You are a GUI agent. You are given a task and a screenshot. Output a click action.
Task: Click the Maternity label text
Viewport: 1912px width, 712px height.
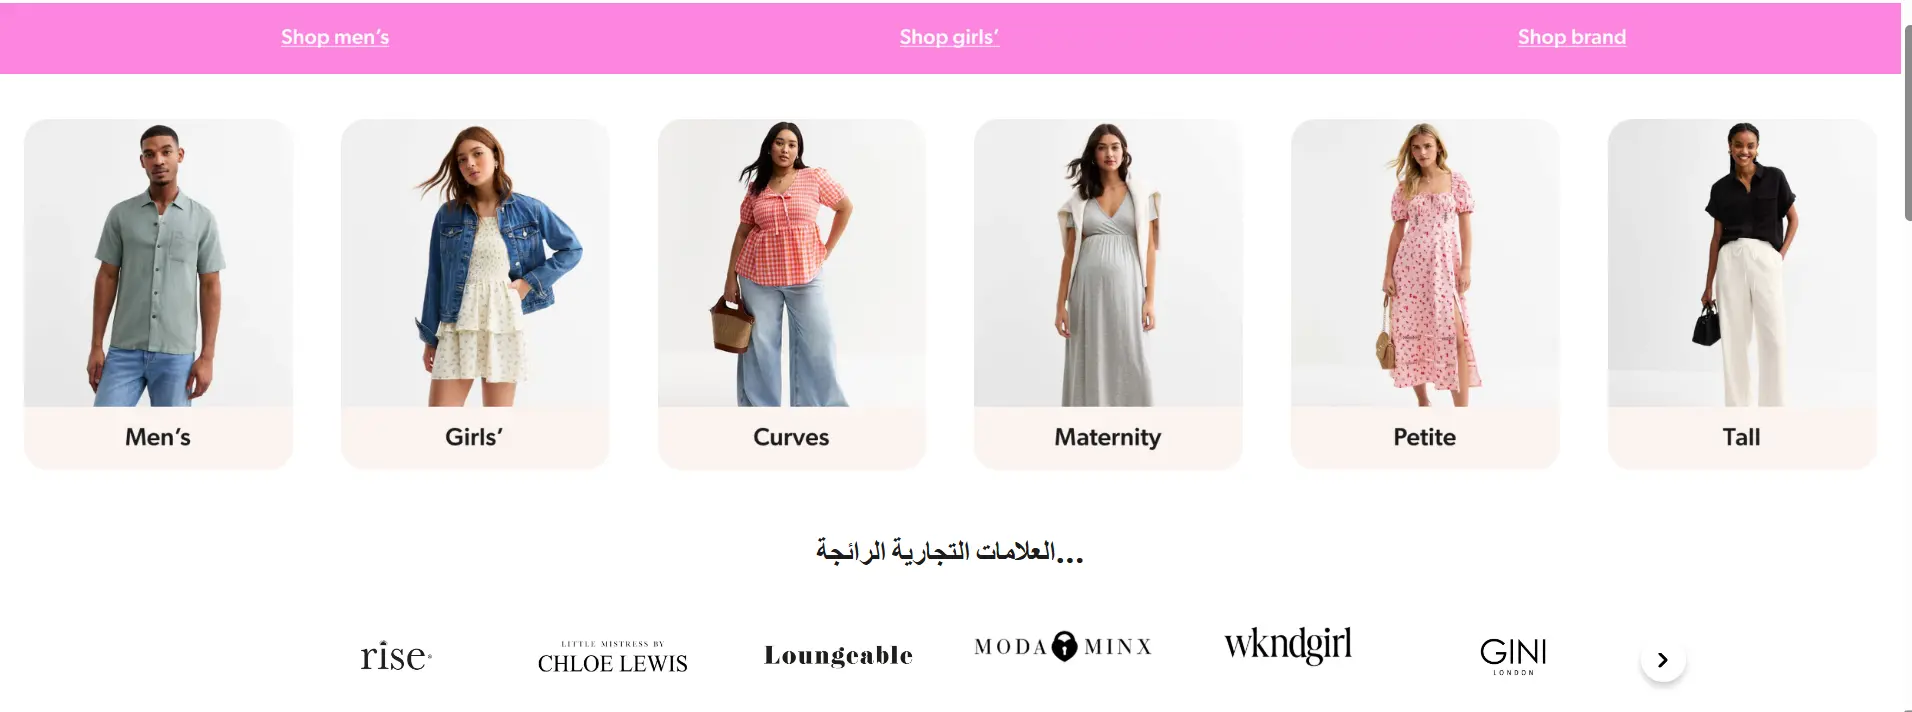1108,437
